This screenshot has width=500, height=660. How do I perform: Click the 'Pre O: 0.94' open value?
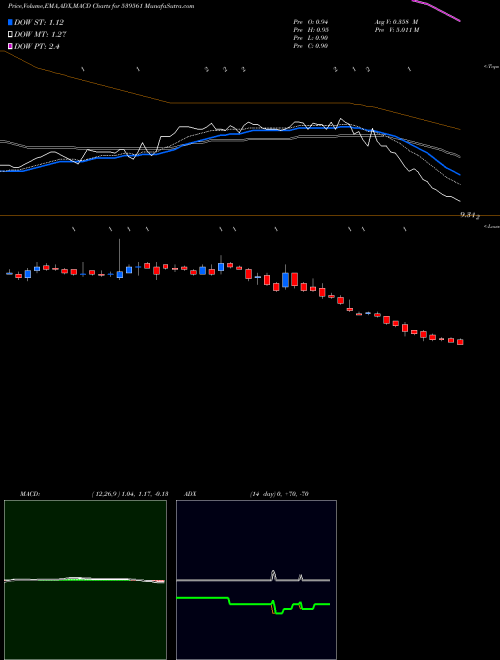click(x=311, y=22)
